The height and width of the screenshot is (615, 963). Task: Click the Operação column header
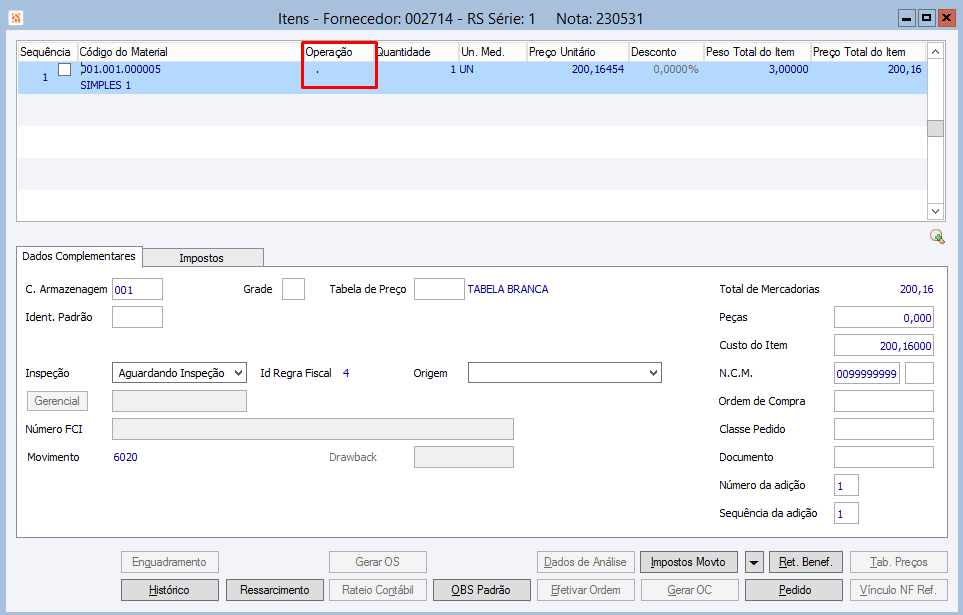(x=338, y=52)
